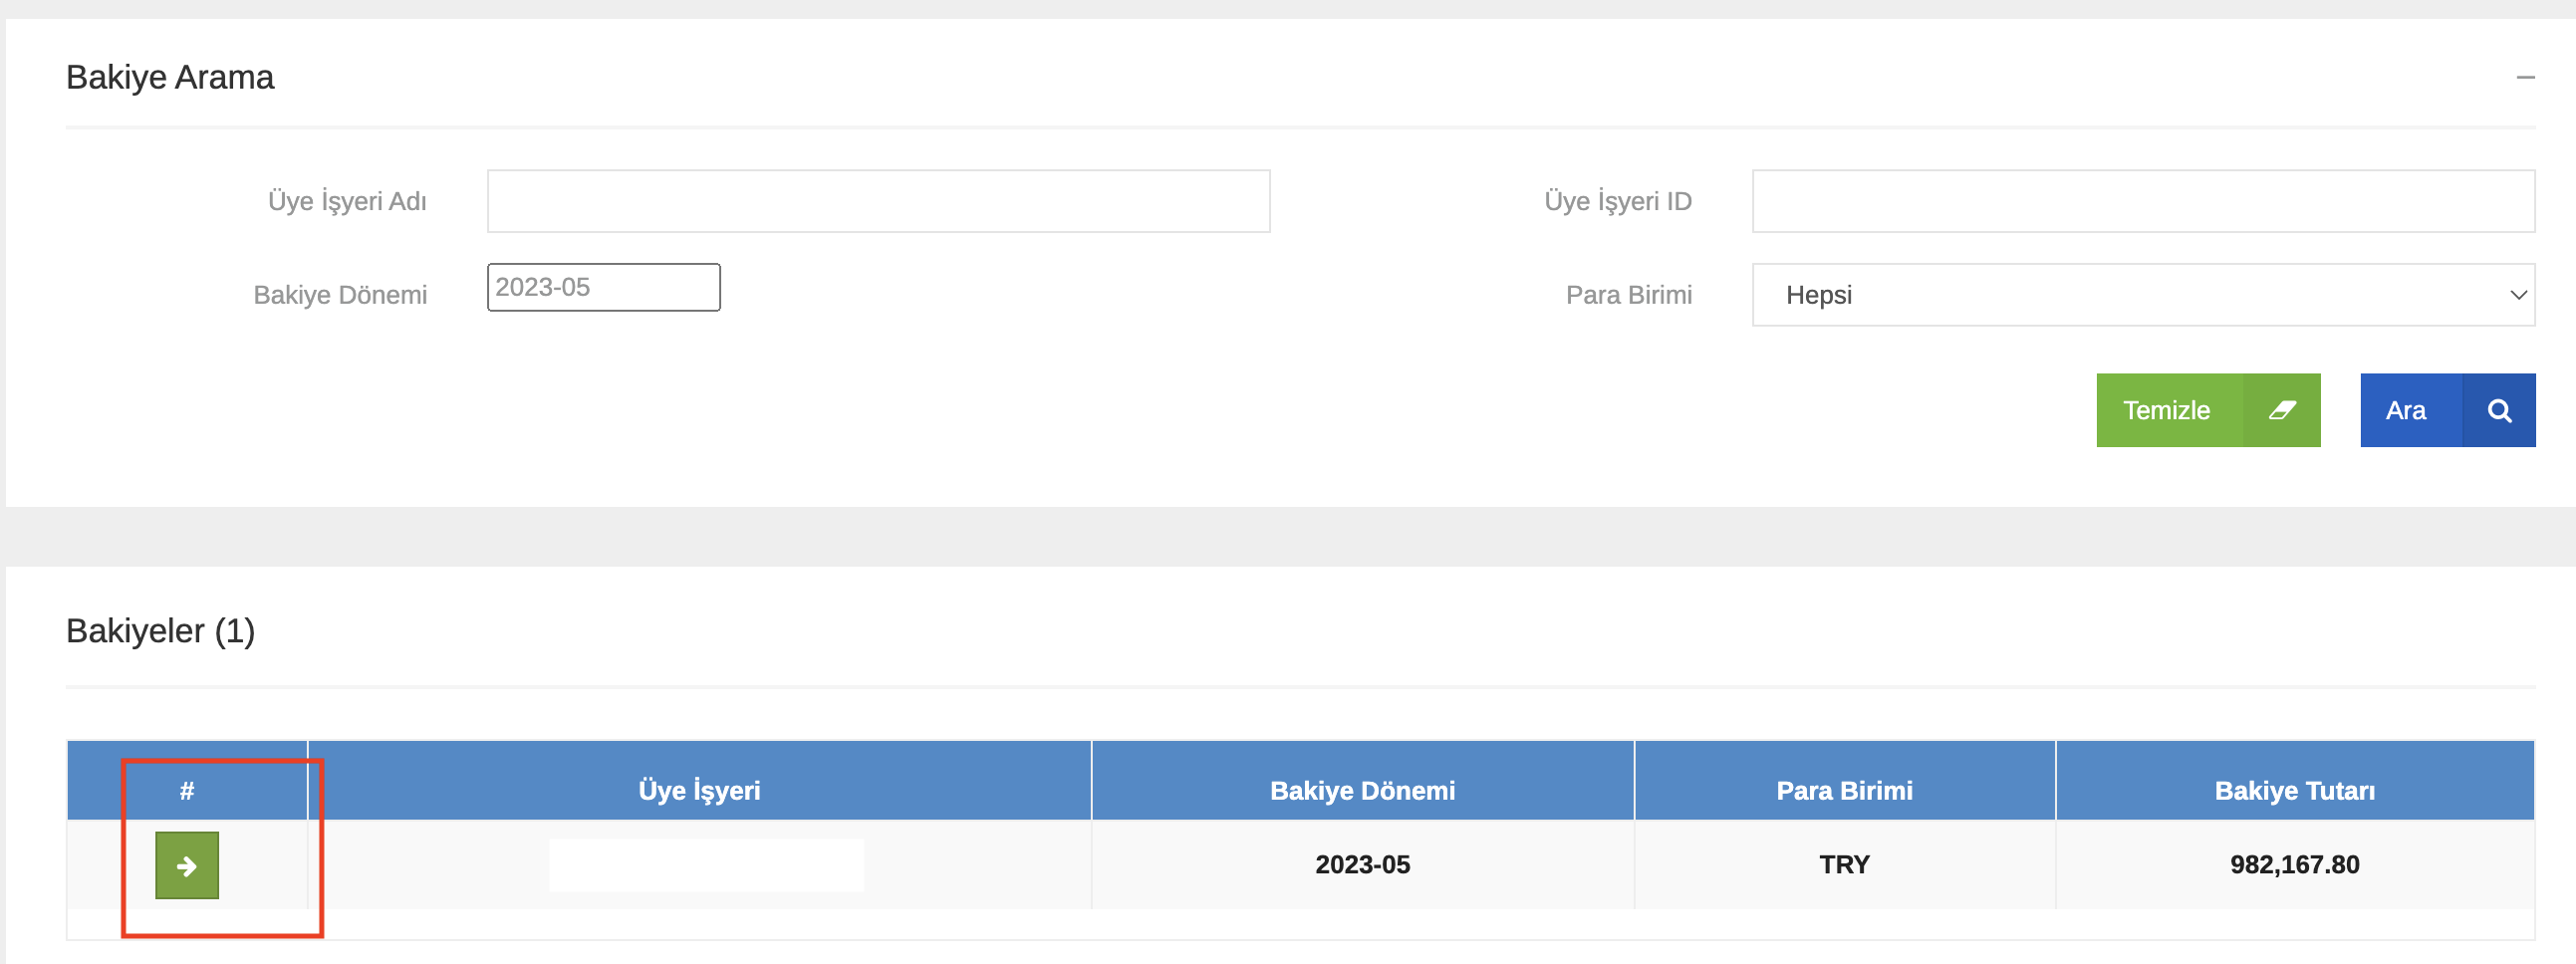Click the # column header
The image size is (2576, 964).
pos(187,791)
